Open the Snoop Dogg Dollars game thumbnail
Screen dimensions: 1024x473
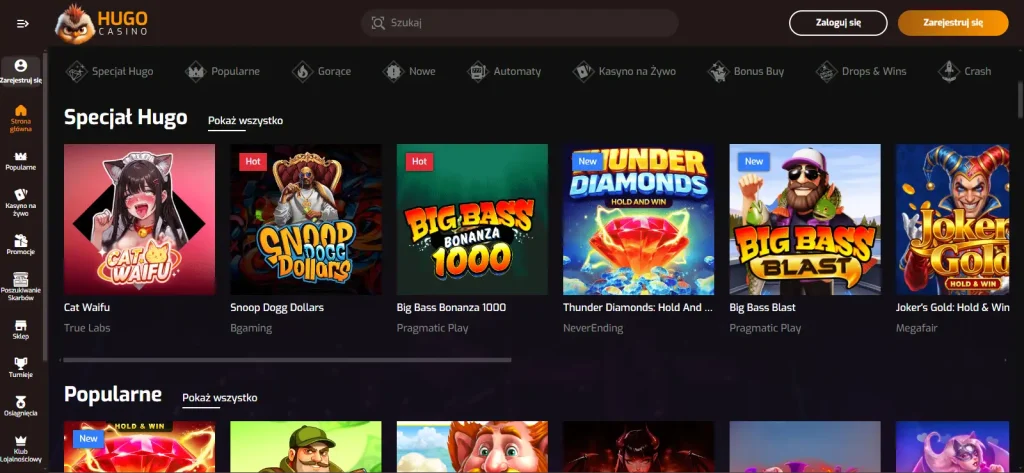click(x=306, y=220)
